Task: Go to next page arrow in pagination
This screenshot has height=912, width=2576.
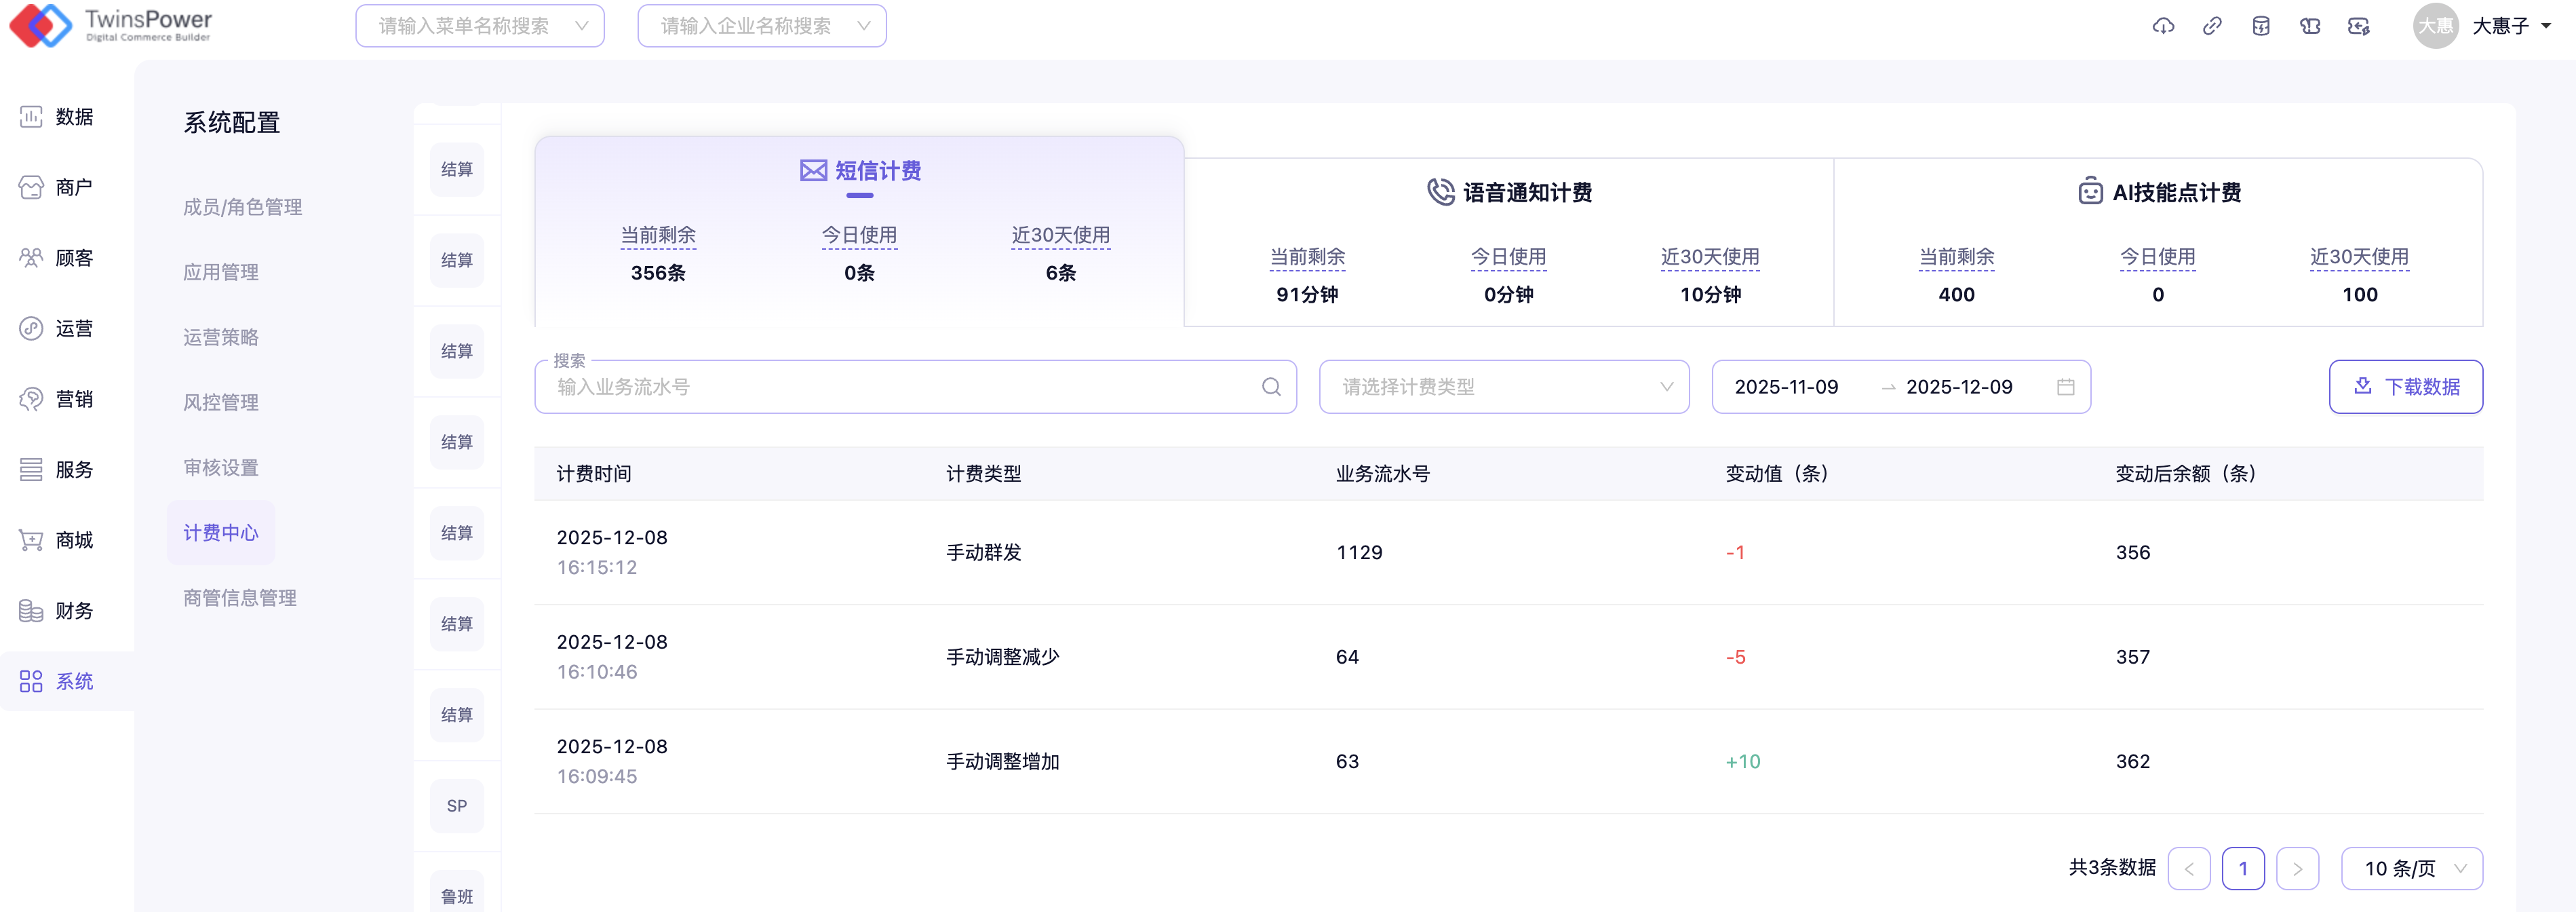Action: click(2297, 868)
